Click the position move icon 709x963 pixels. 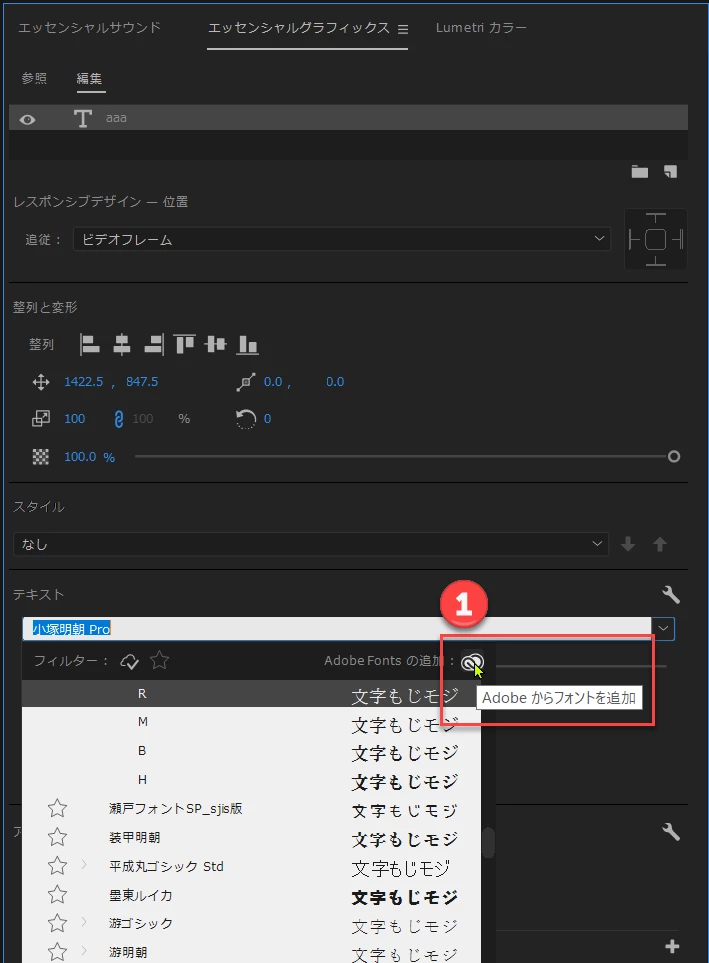pos(41,382)
